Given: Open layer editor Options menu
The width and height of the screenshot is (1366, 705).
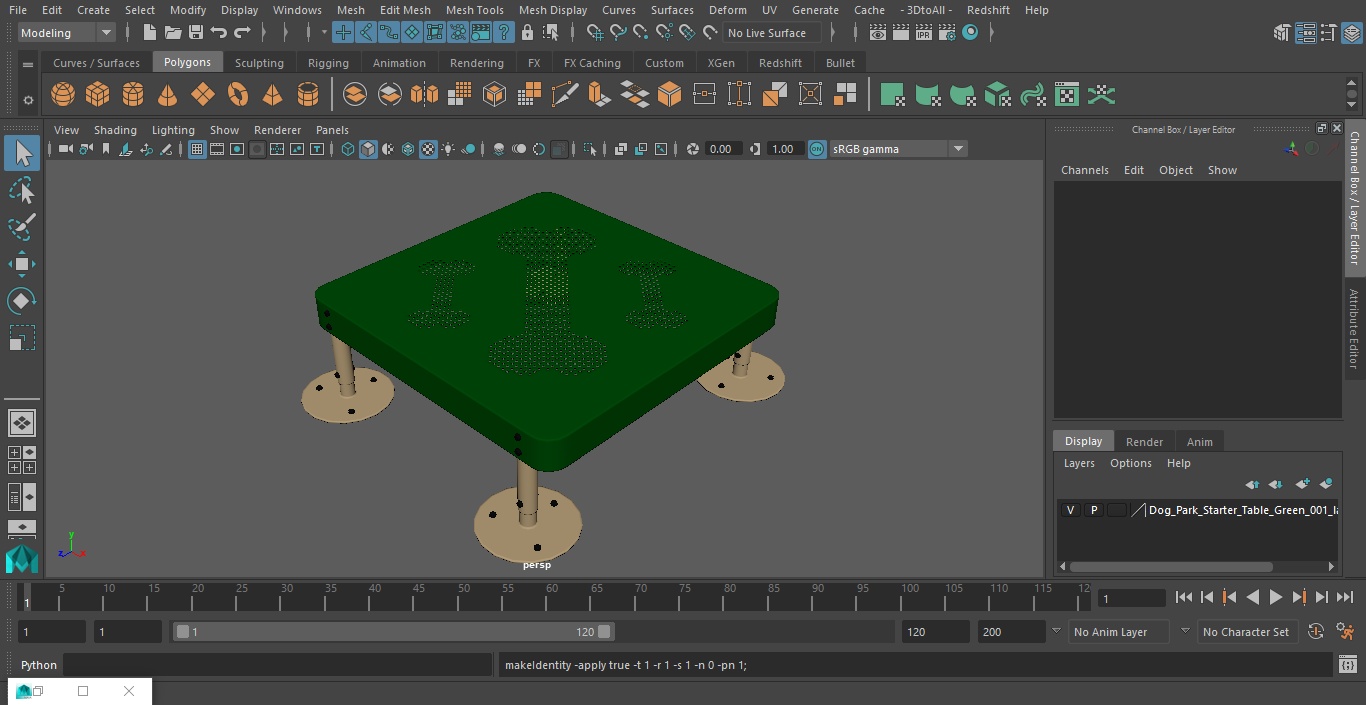Looking at the screenshot, I should pyautogui.click(x=1131, y=463).
